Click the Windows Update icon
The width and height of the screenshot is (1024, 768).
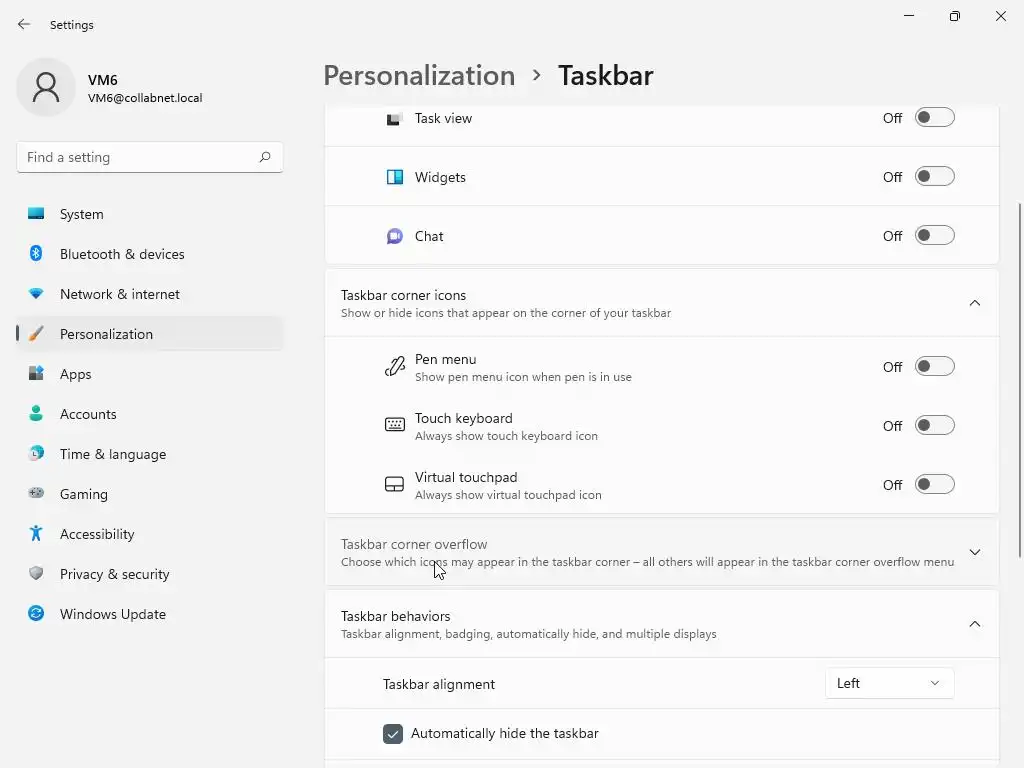[36, 614]
